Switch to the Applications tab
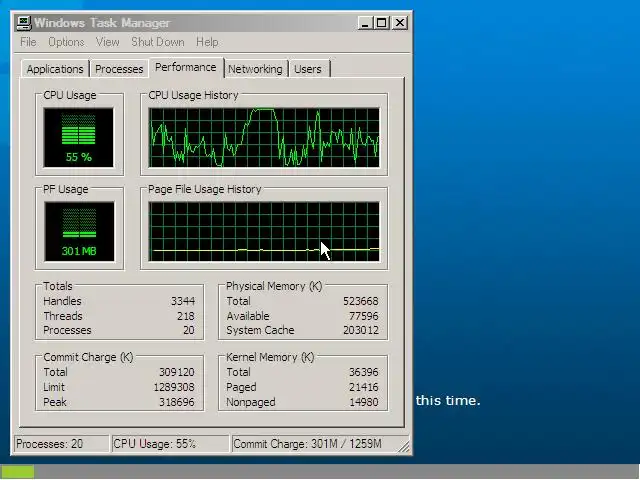Image resolution: width=640 pixels, height=480 pixels. coord(55,69)
